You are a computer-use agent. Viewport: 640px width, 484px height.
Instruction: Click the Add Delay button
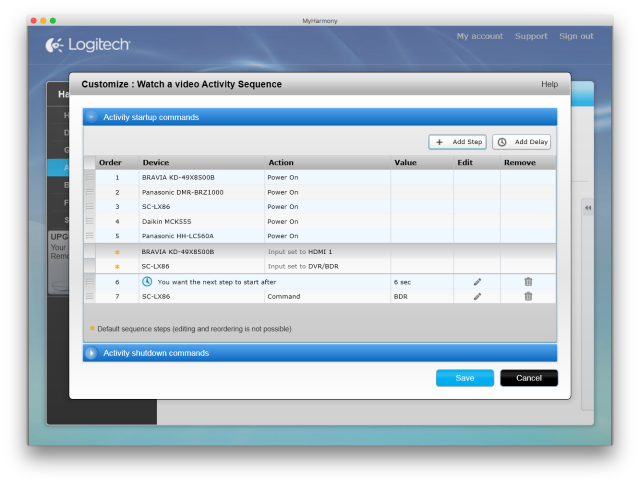click(x=521, y=142)
